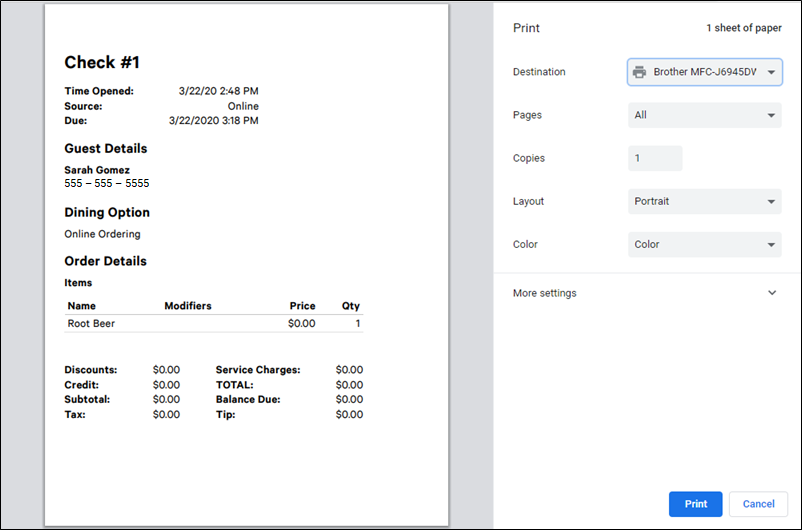Screen dimensions: 802x530
Task: Click the Source value "Online"
Action: 243,106
